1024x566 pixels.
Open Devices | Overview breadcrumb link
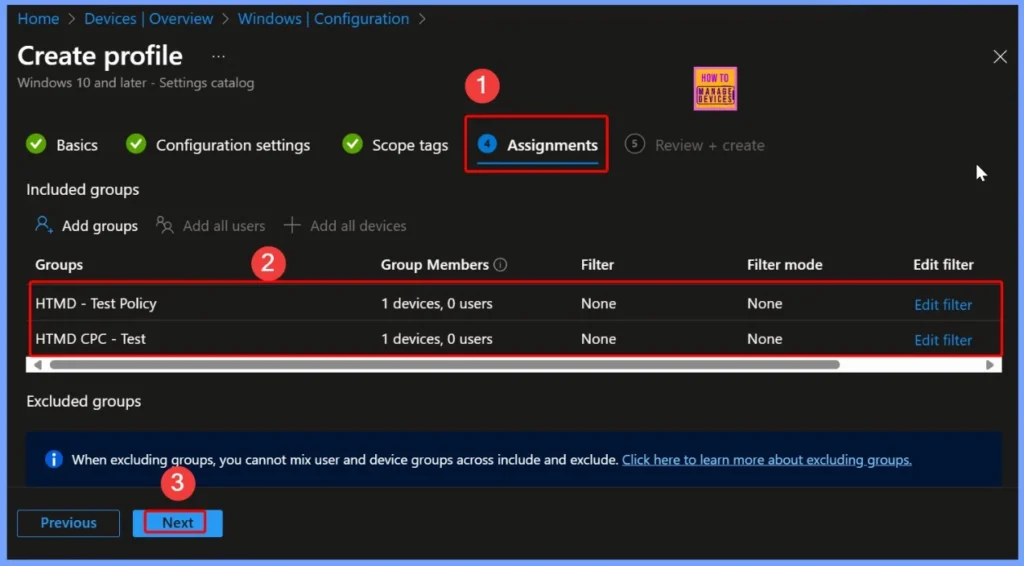(147, 19)
